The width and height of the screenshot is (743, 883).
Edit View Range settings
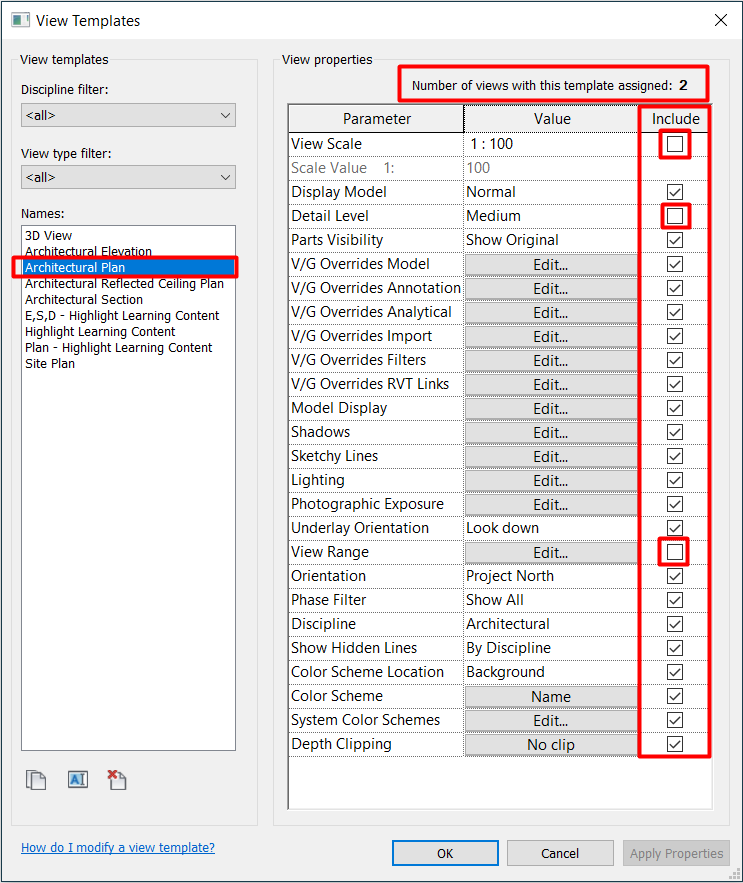[x=551, y=552]
